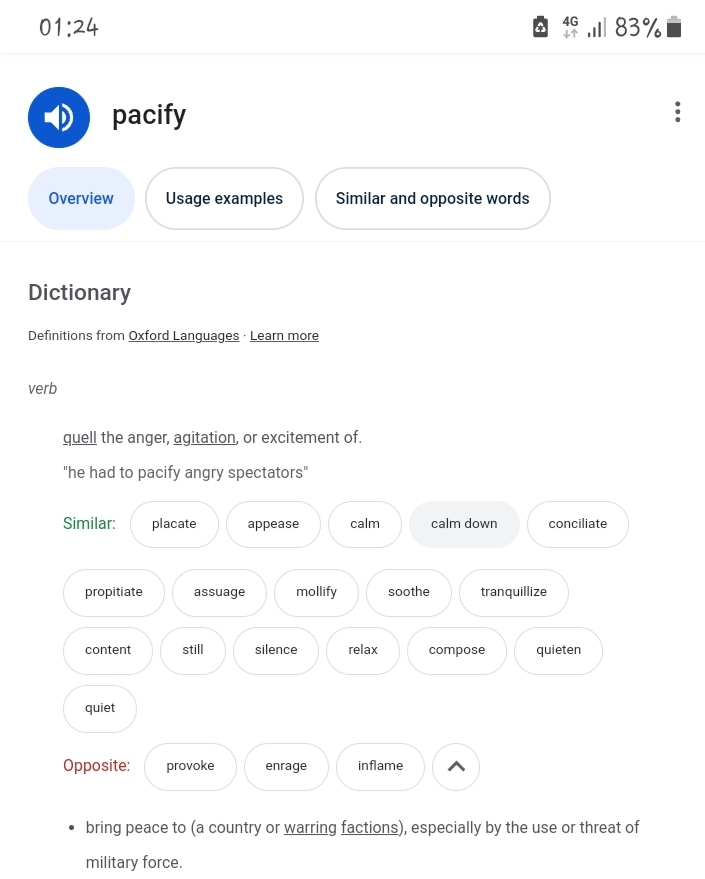Select the placate synonym chip
Viewport: 705px width, 879px height.
(174, 524)
